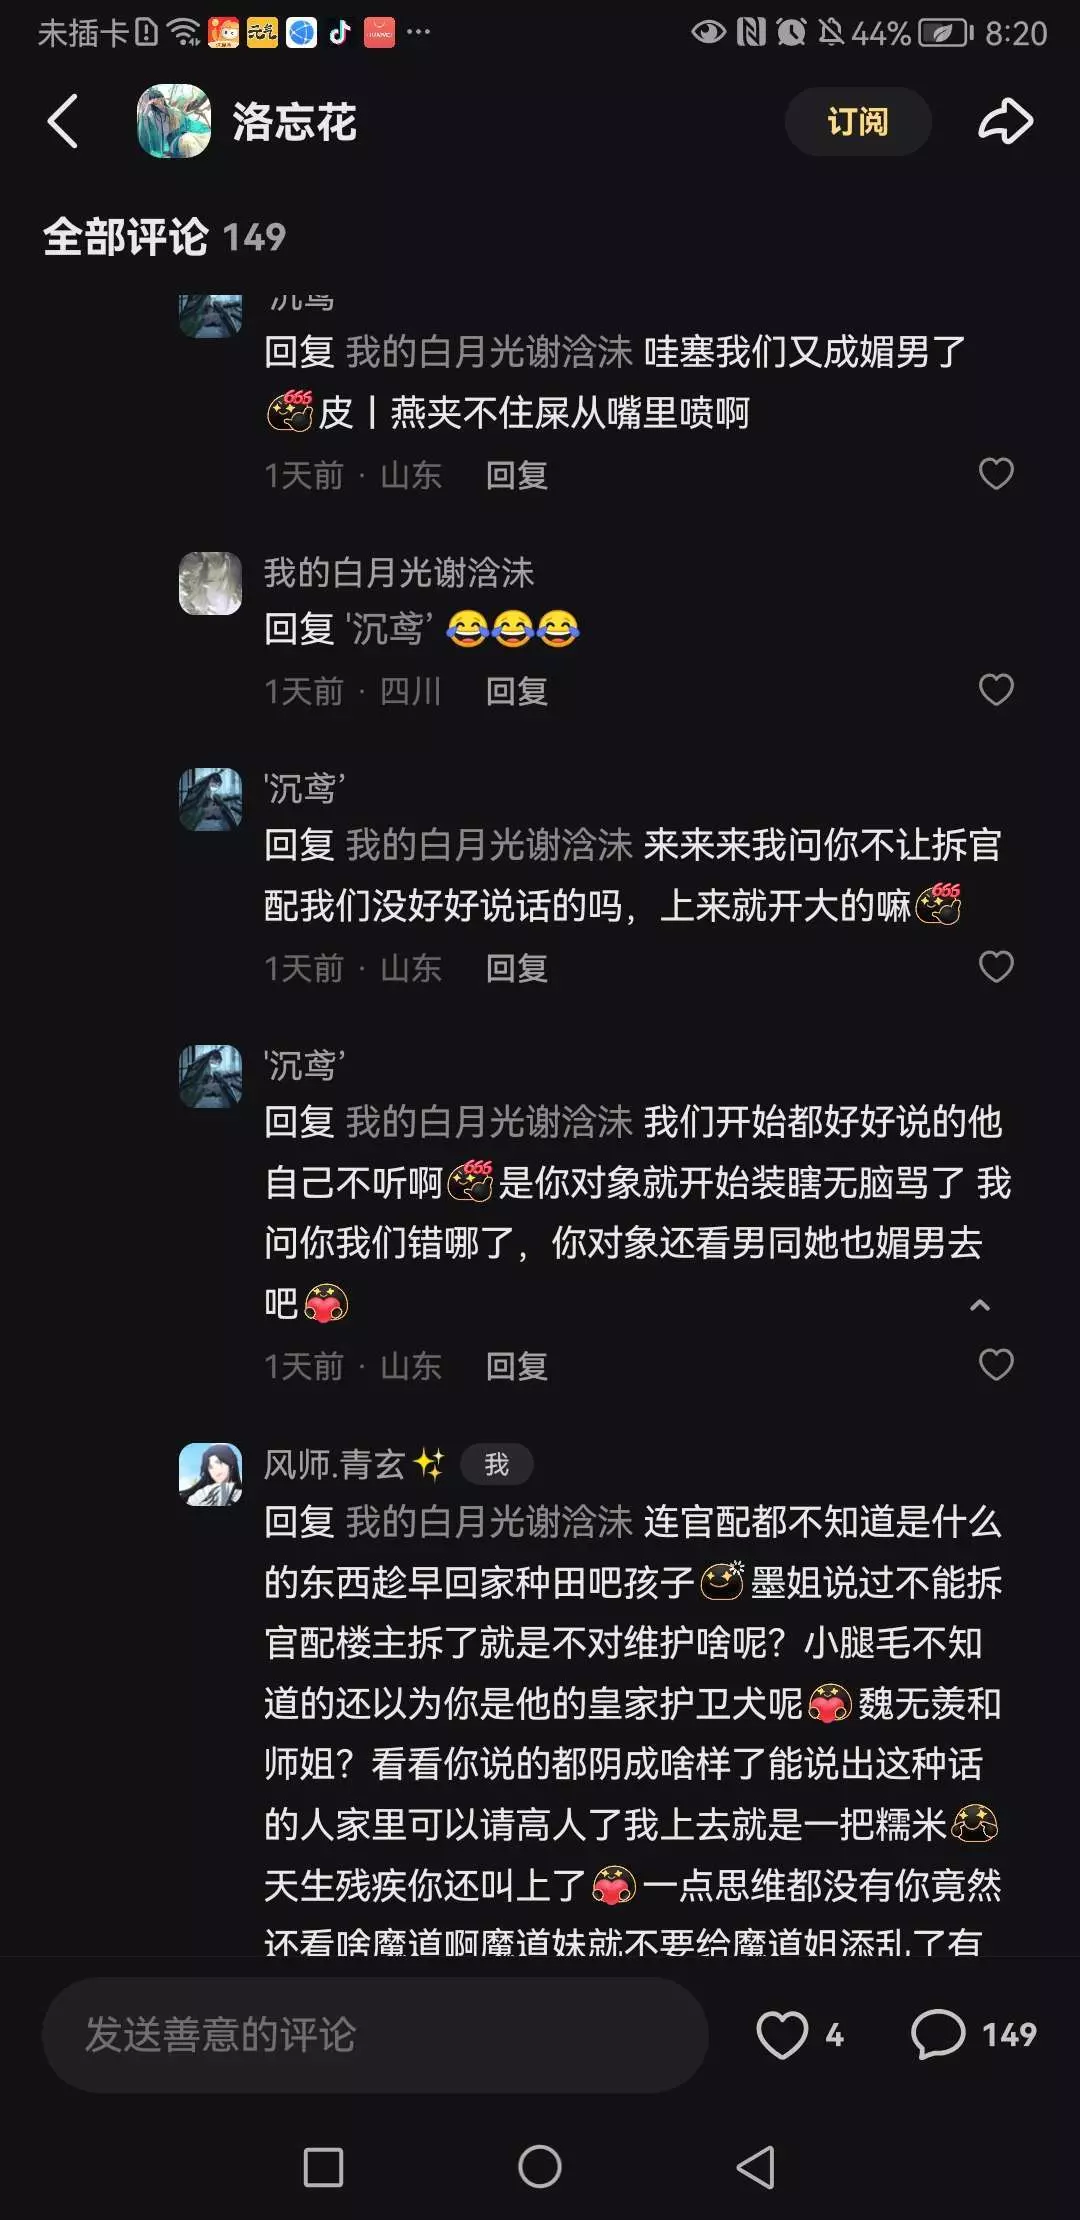Open Android recent apps square
This screenshot has width=1080, height=2220.
coord(323,2167)
